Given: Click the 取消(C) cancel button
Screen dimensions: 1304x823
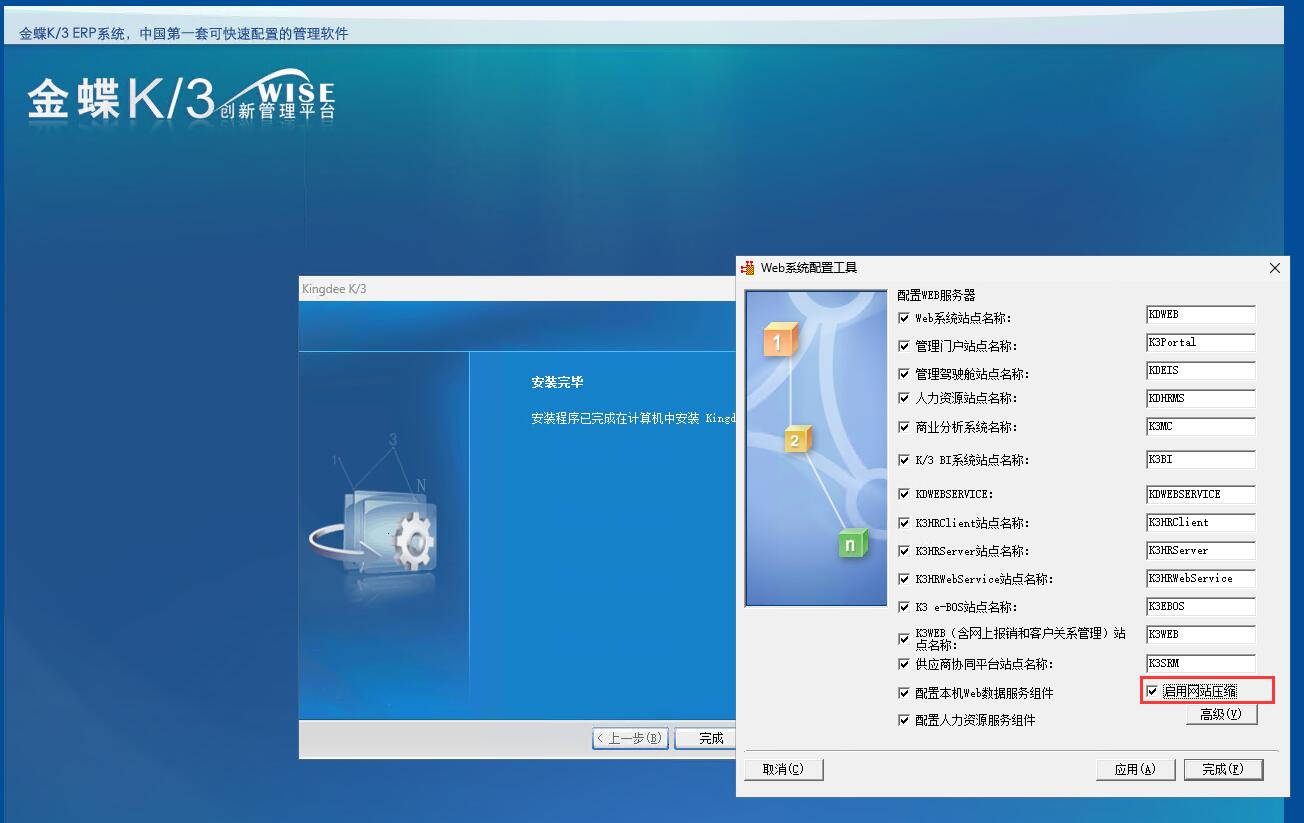Looking at the screenshot, I should pos(783,769).
